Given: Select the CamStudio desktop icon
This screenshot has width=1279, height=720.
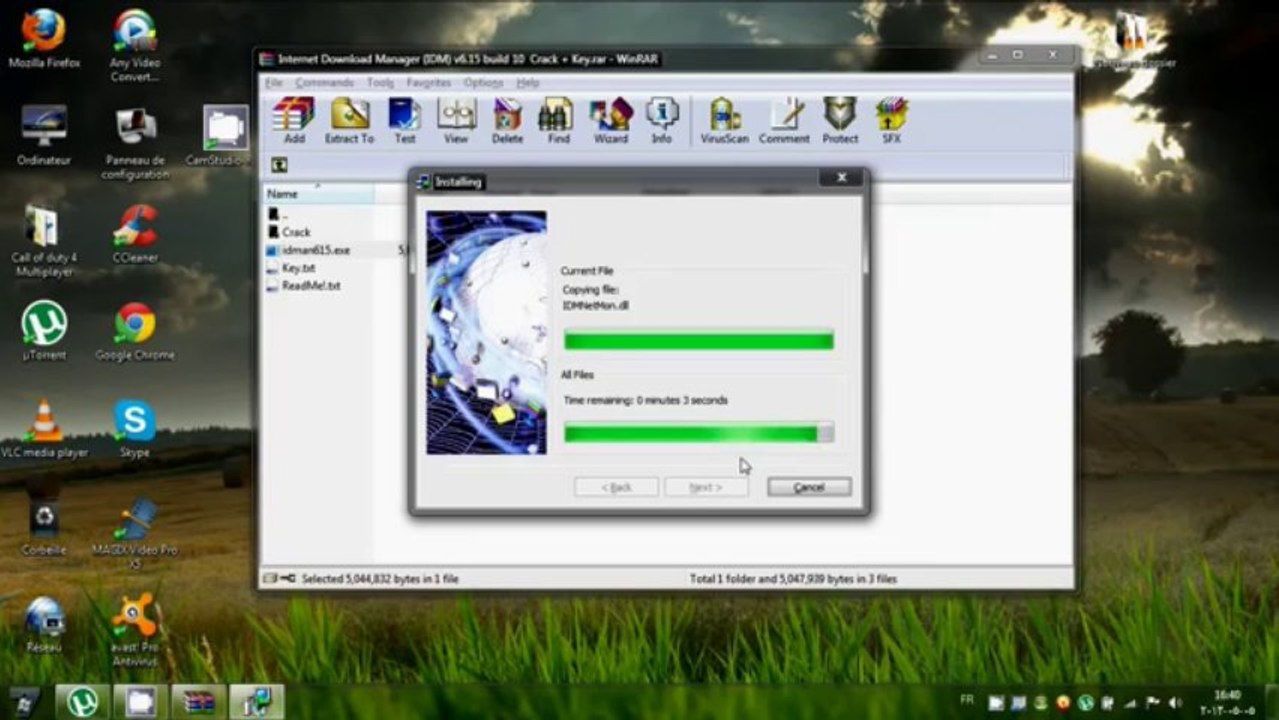Looking at the screenshot, I should pyautogui.click(x=222, y=135).
